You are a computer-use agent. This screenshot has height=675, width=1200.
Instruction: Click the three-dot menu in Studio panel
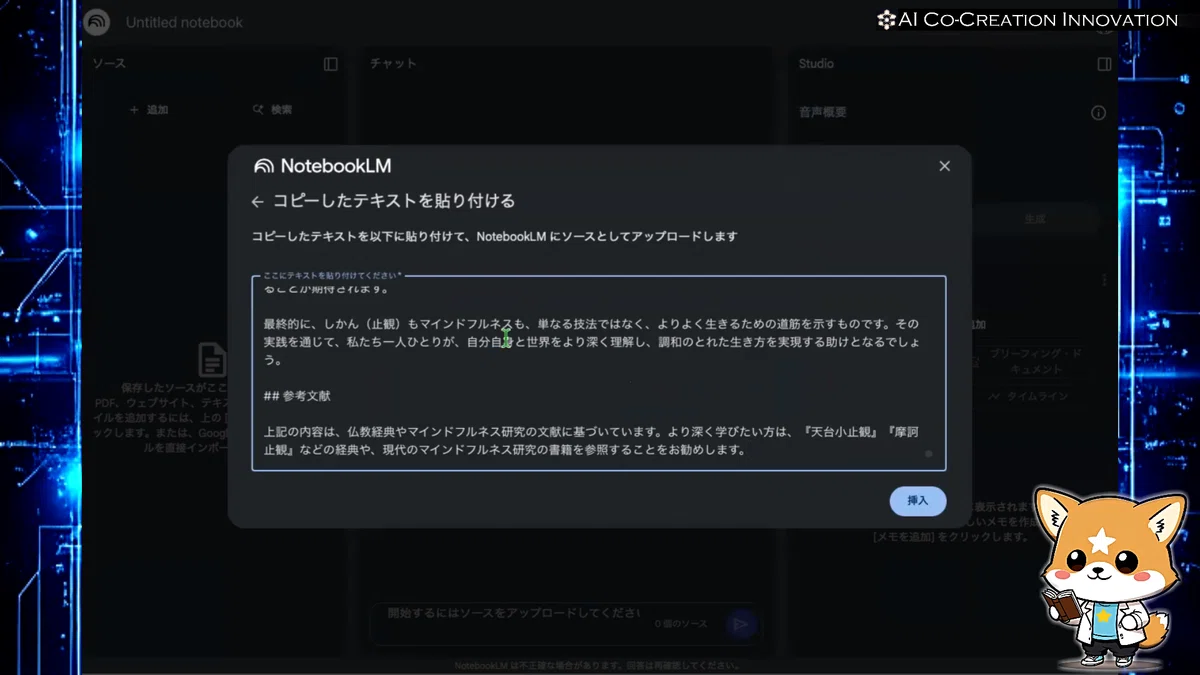pos(1104,280)
